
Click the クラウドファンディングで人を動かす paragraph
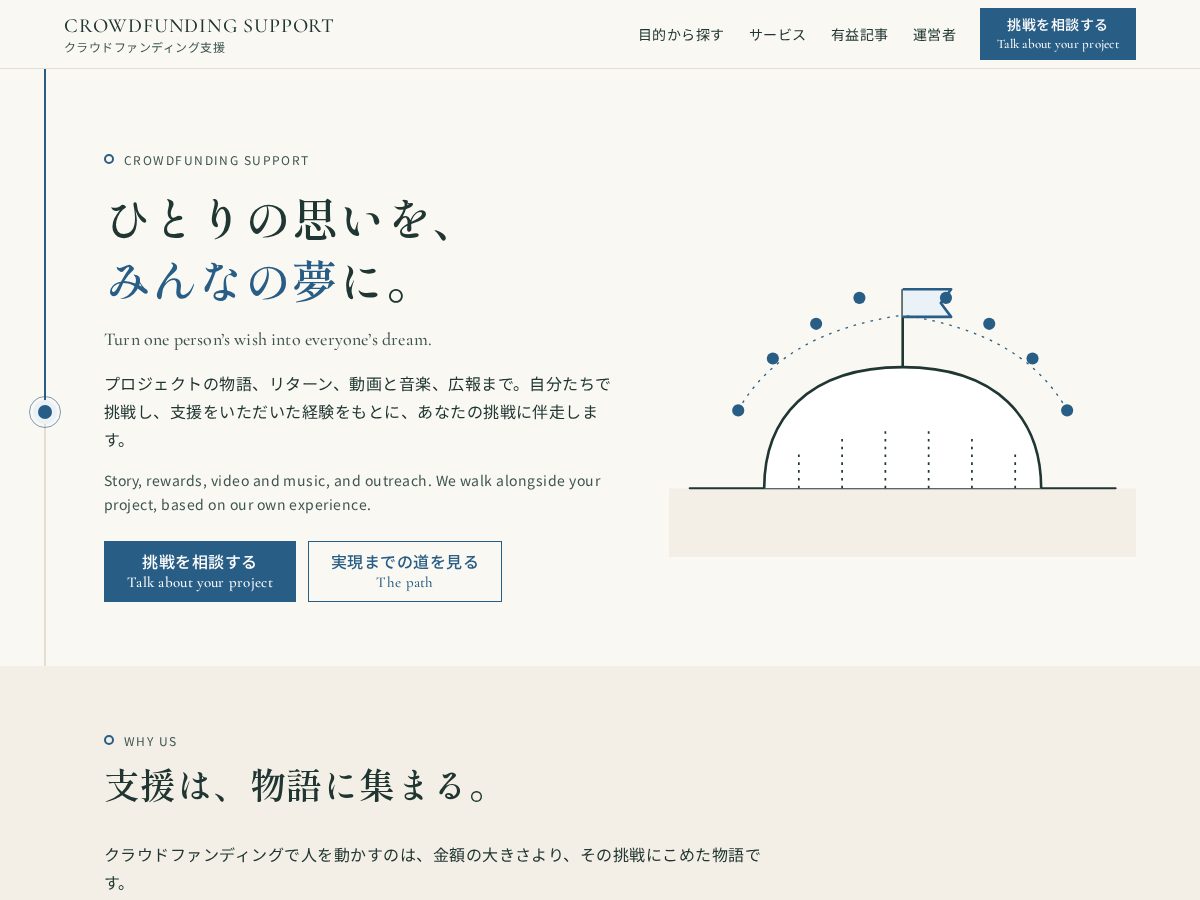[x=432, y=869]
